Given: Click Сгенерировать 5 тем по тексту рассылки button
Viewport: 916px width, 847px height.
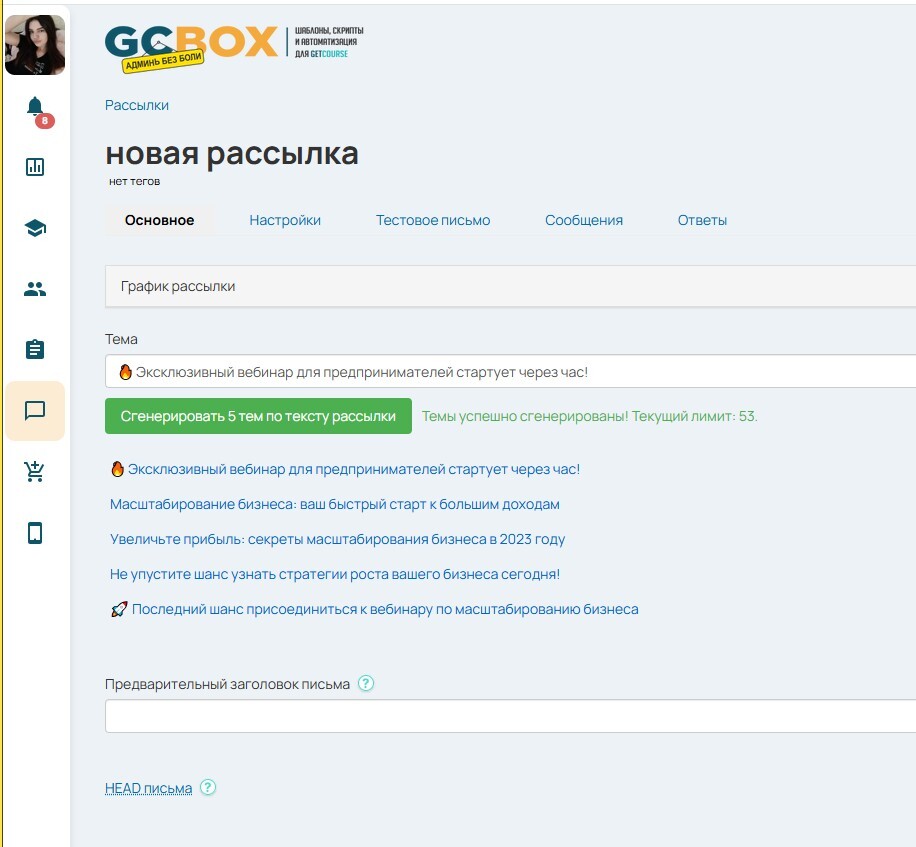Looking at the screenshot, I should (258, 416).
